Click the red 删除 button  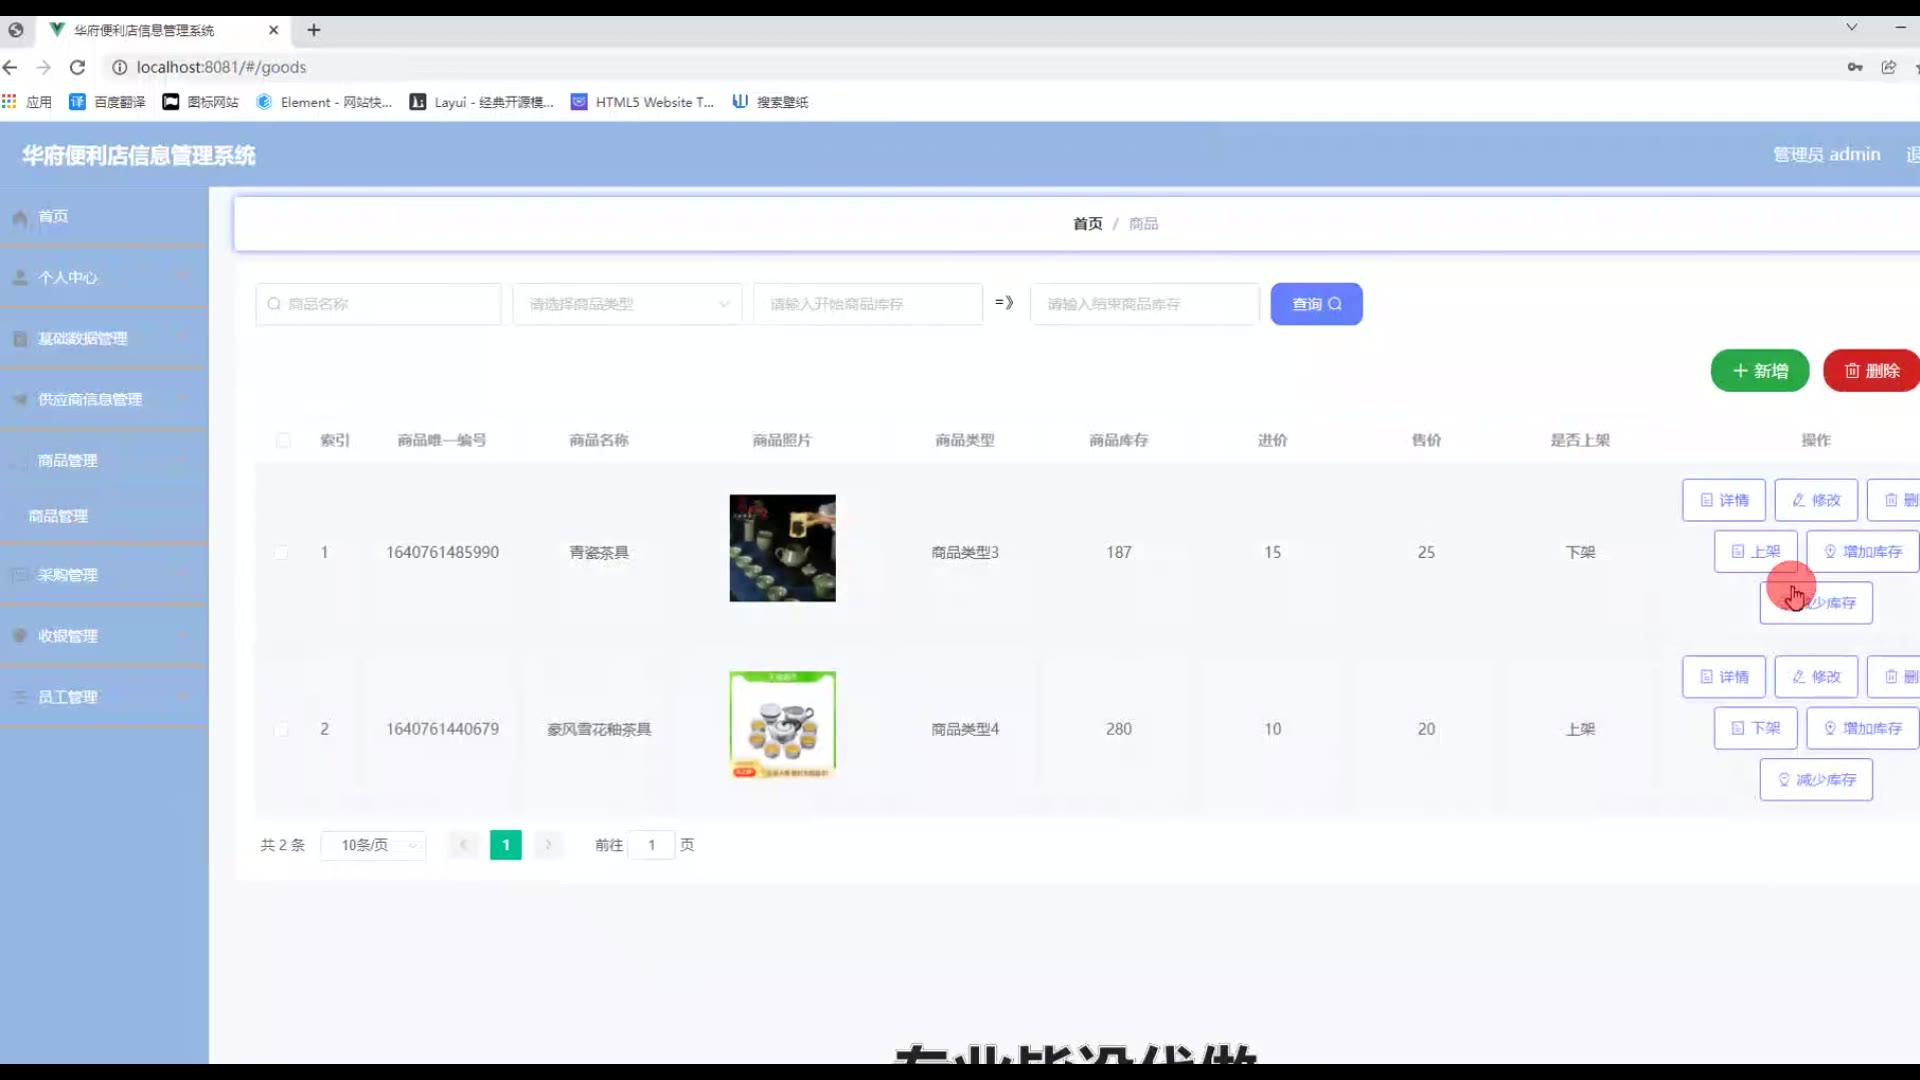[1871, 371]
